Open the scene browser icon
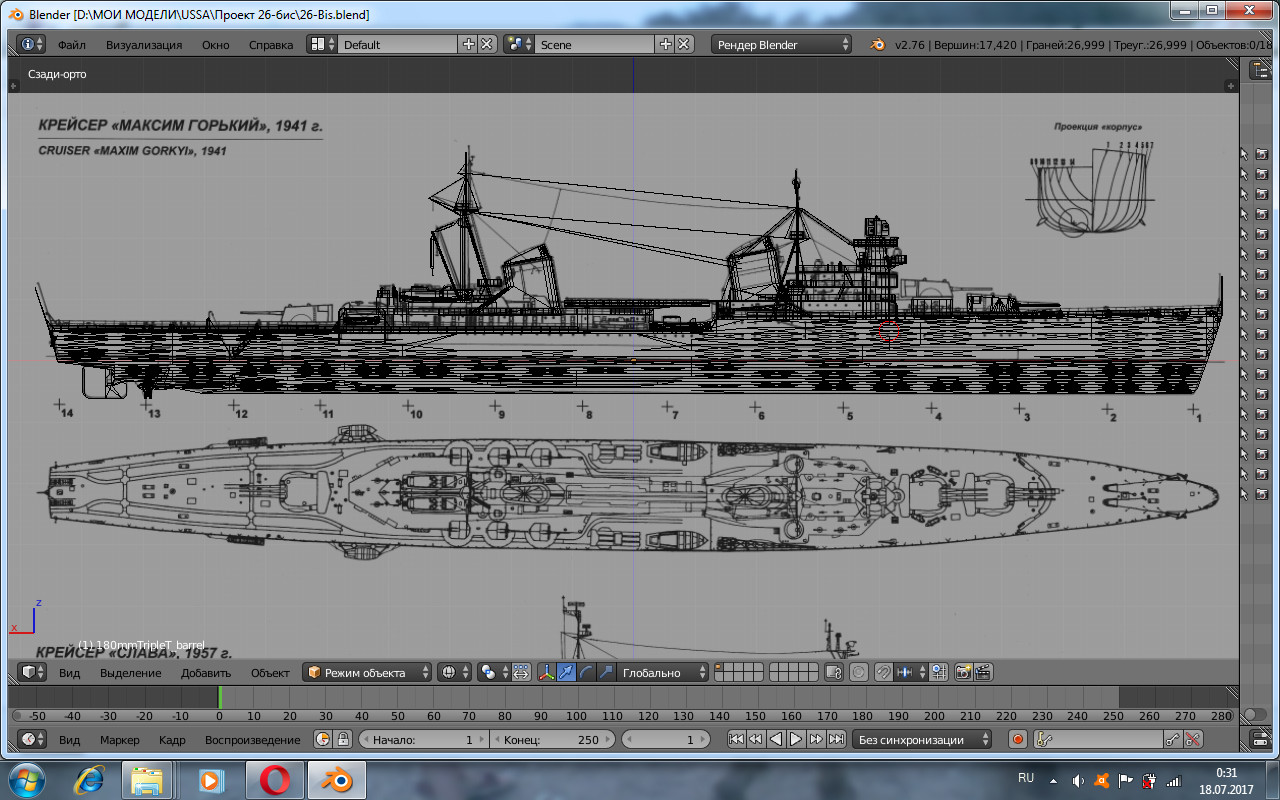The image size is (1280, 800). [x=518, y=44]
